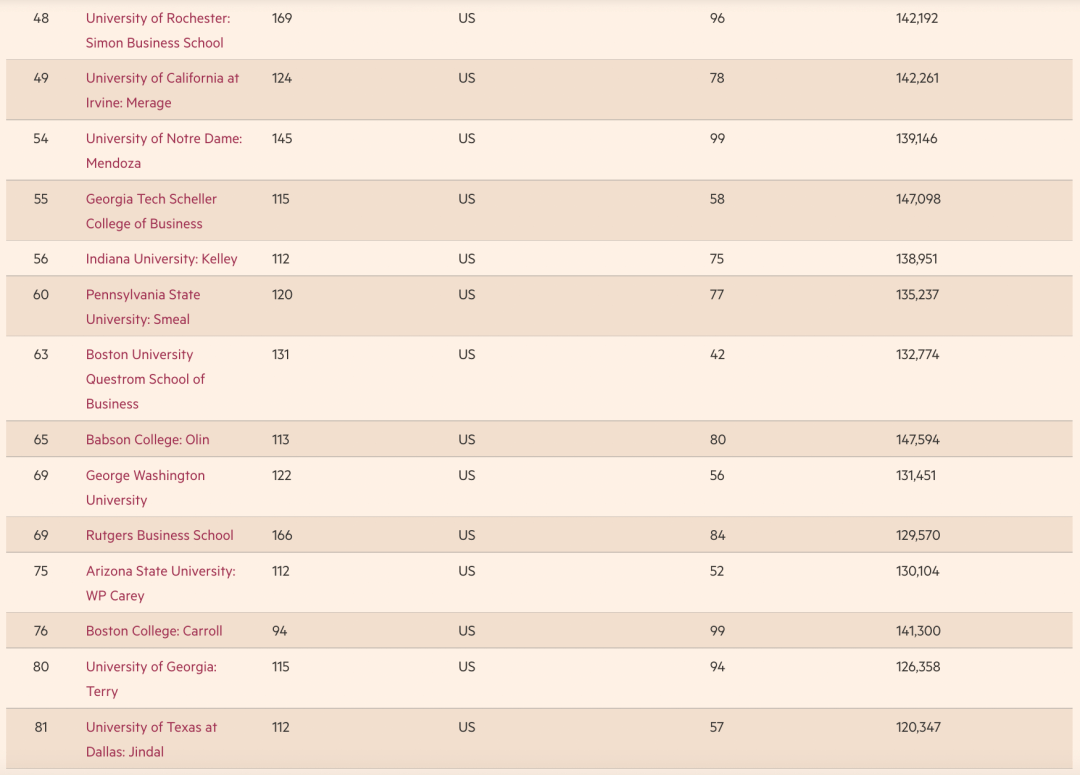Click rank 80 in Georgia Terry row

click(x=41, y=667)
